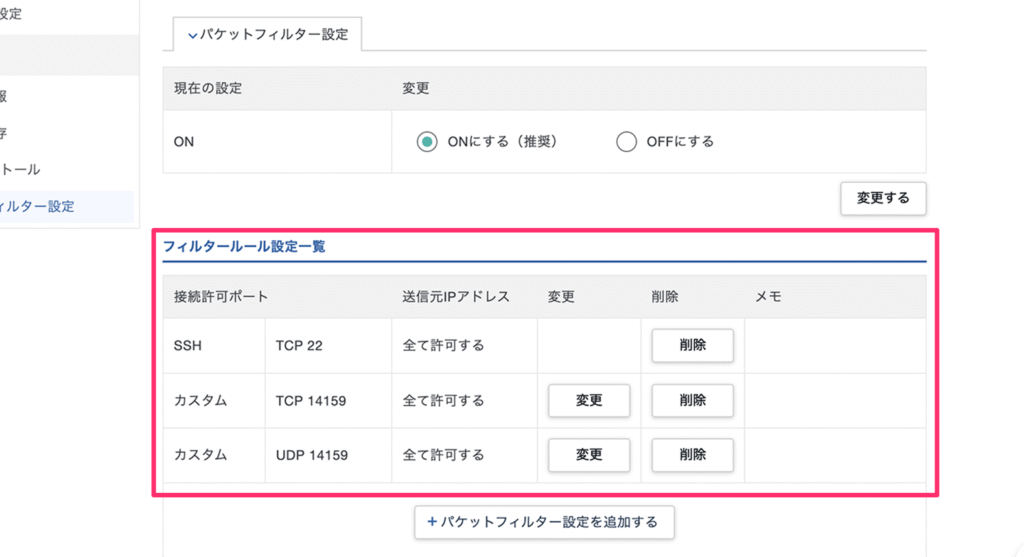Click the メモ cell in the UDP 14159 row

(834, 455)
